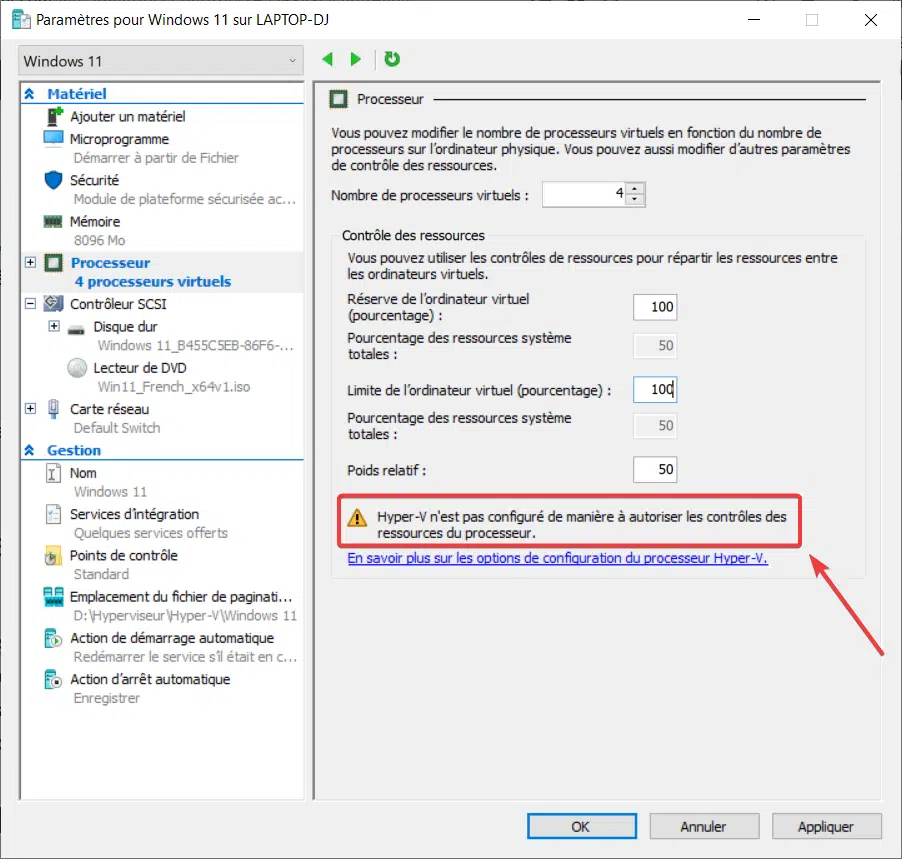902x859 pixels.
Task: Click the Win11_French_x64v1.iso file name
Action: [x=174, y=387]
